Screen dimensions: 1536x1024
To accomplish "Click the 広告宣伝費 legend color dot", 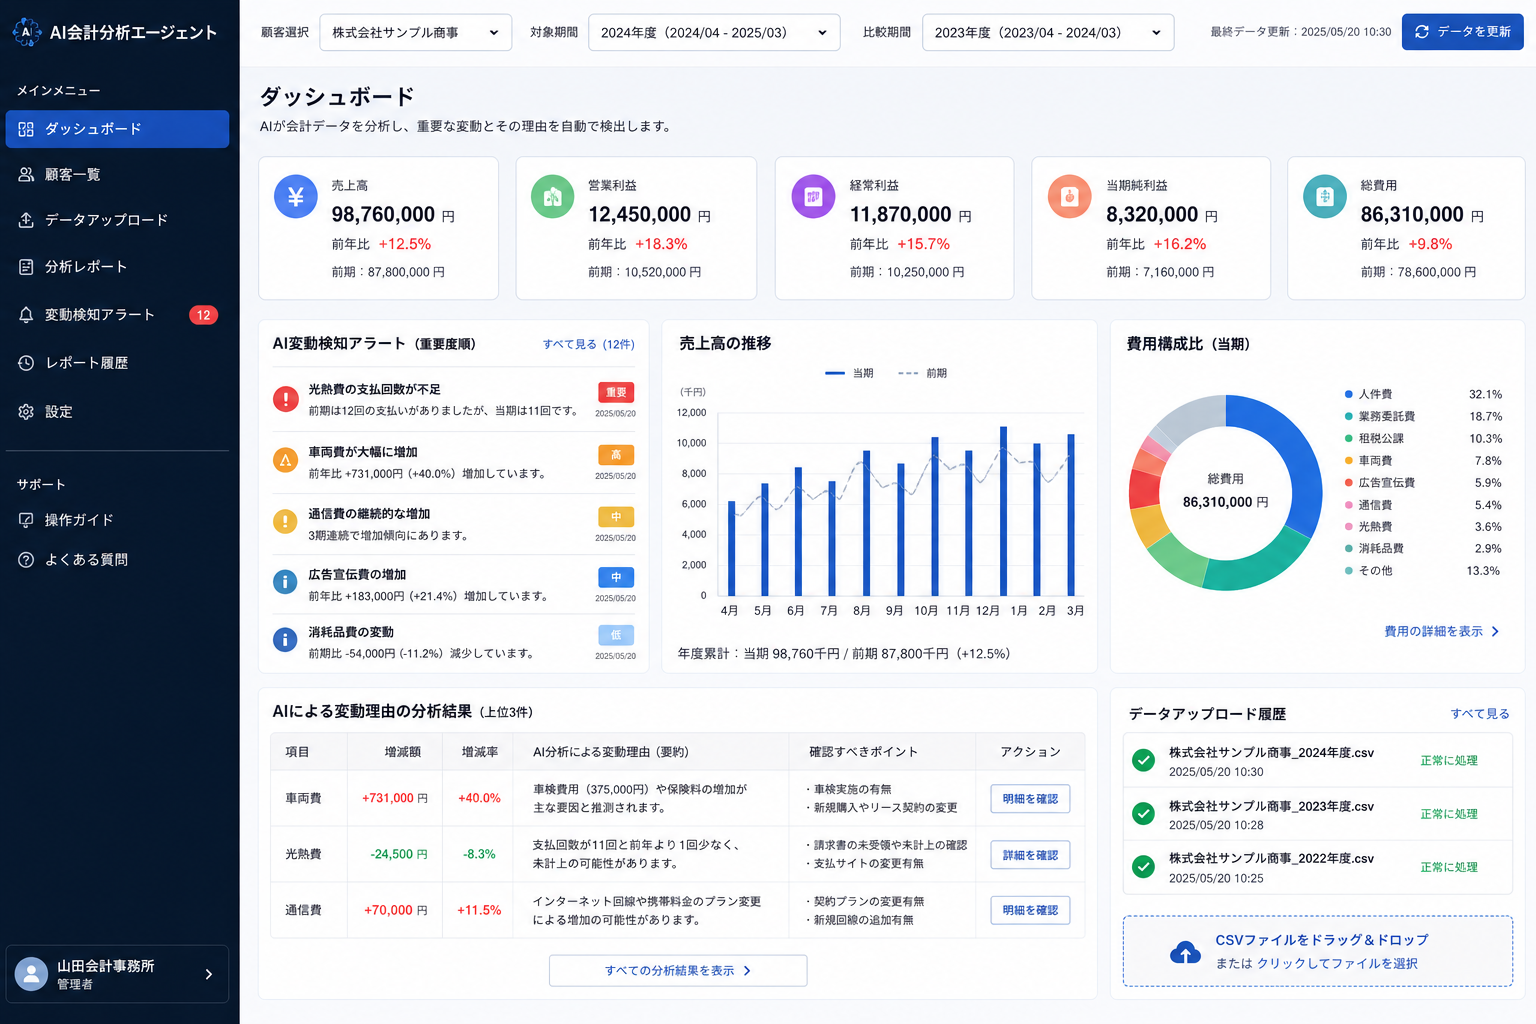I will click(1349, 483).
